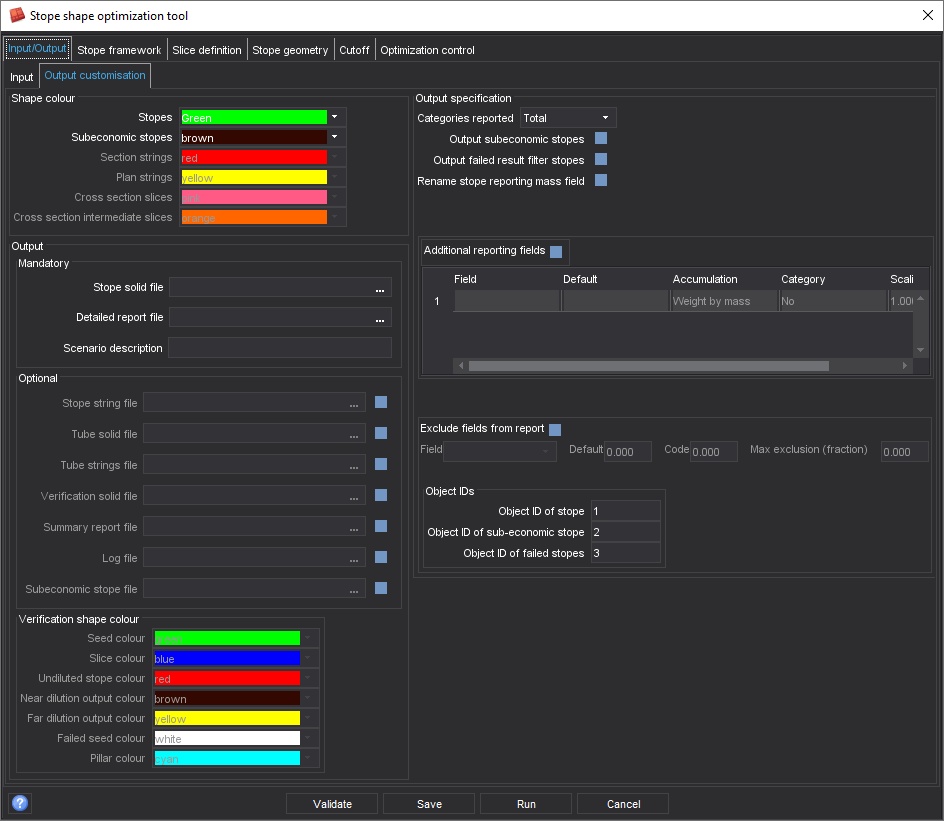Open the Subeconomic stopes colour dropdown arrow
The image size is (944, 821).
click(335, 137)
